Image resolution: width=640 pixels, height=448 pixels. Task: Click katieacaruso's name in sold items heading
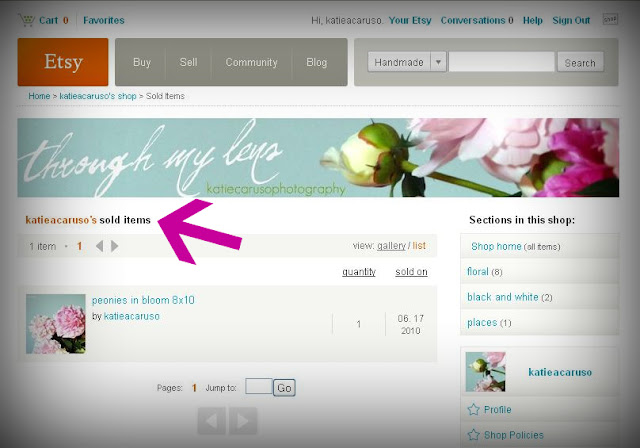coord(61,220)
